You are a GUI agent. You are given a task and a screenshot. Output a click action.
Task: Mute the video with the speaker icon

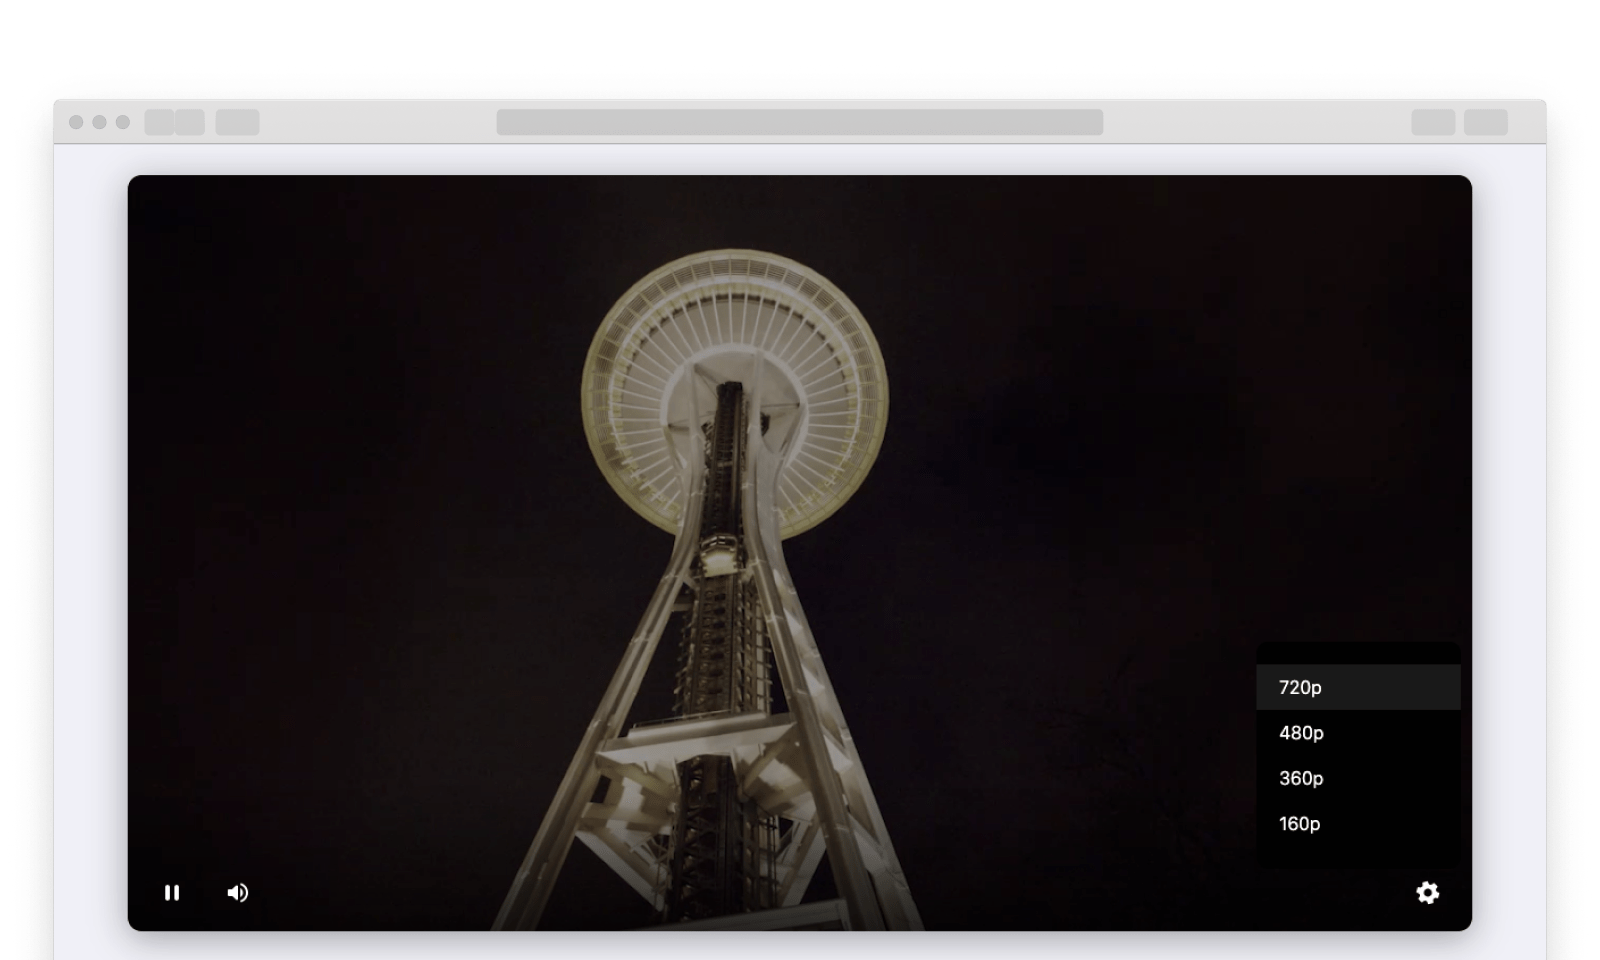pos(238,893)
